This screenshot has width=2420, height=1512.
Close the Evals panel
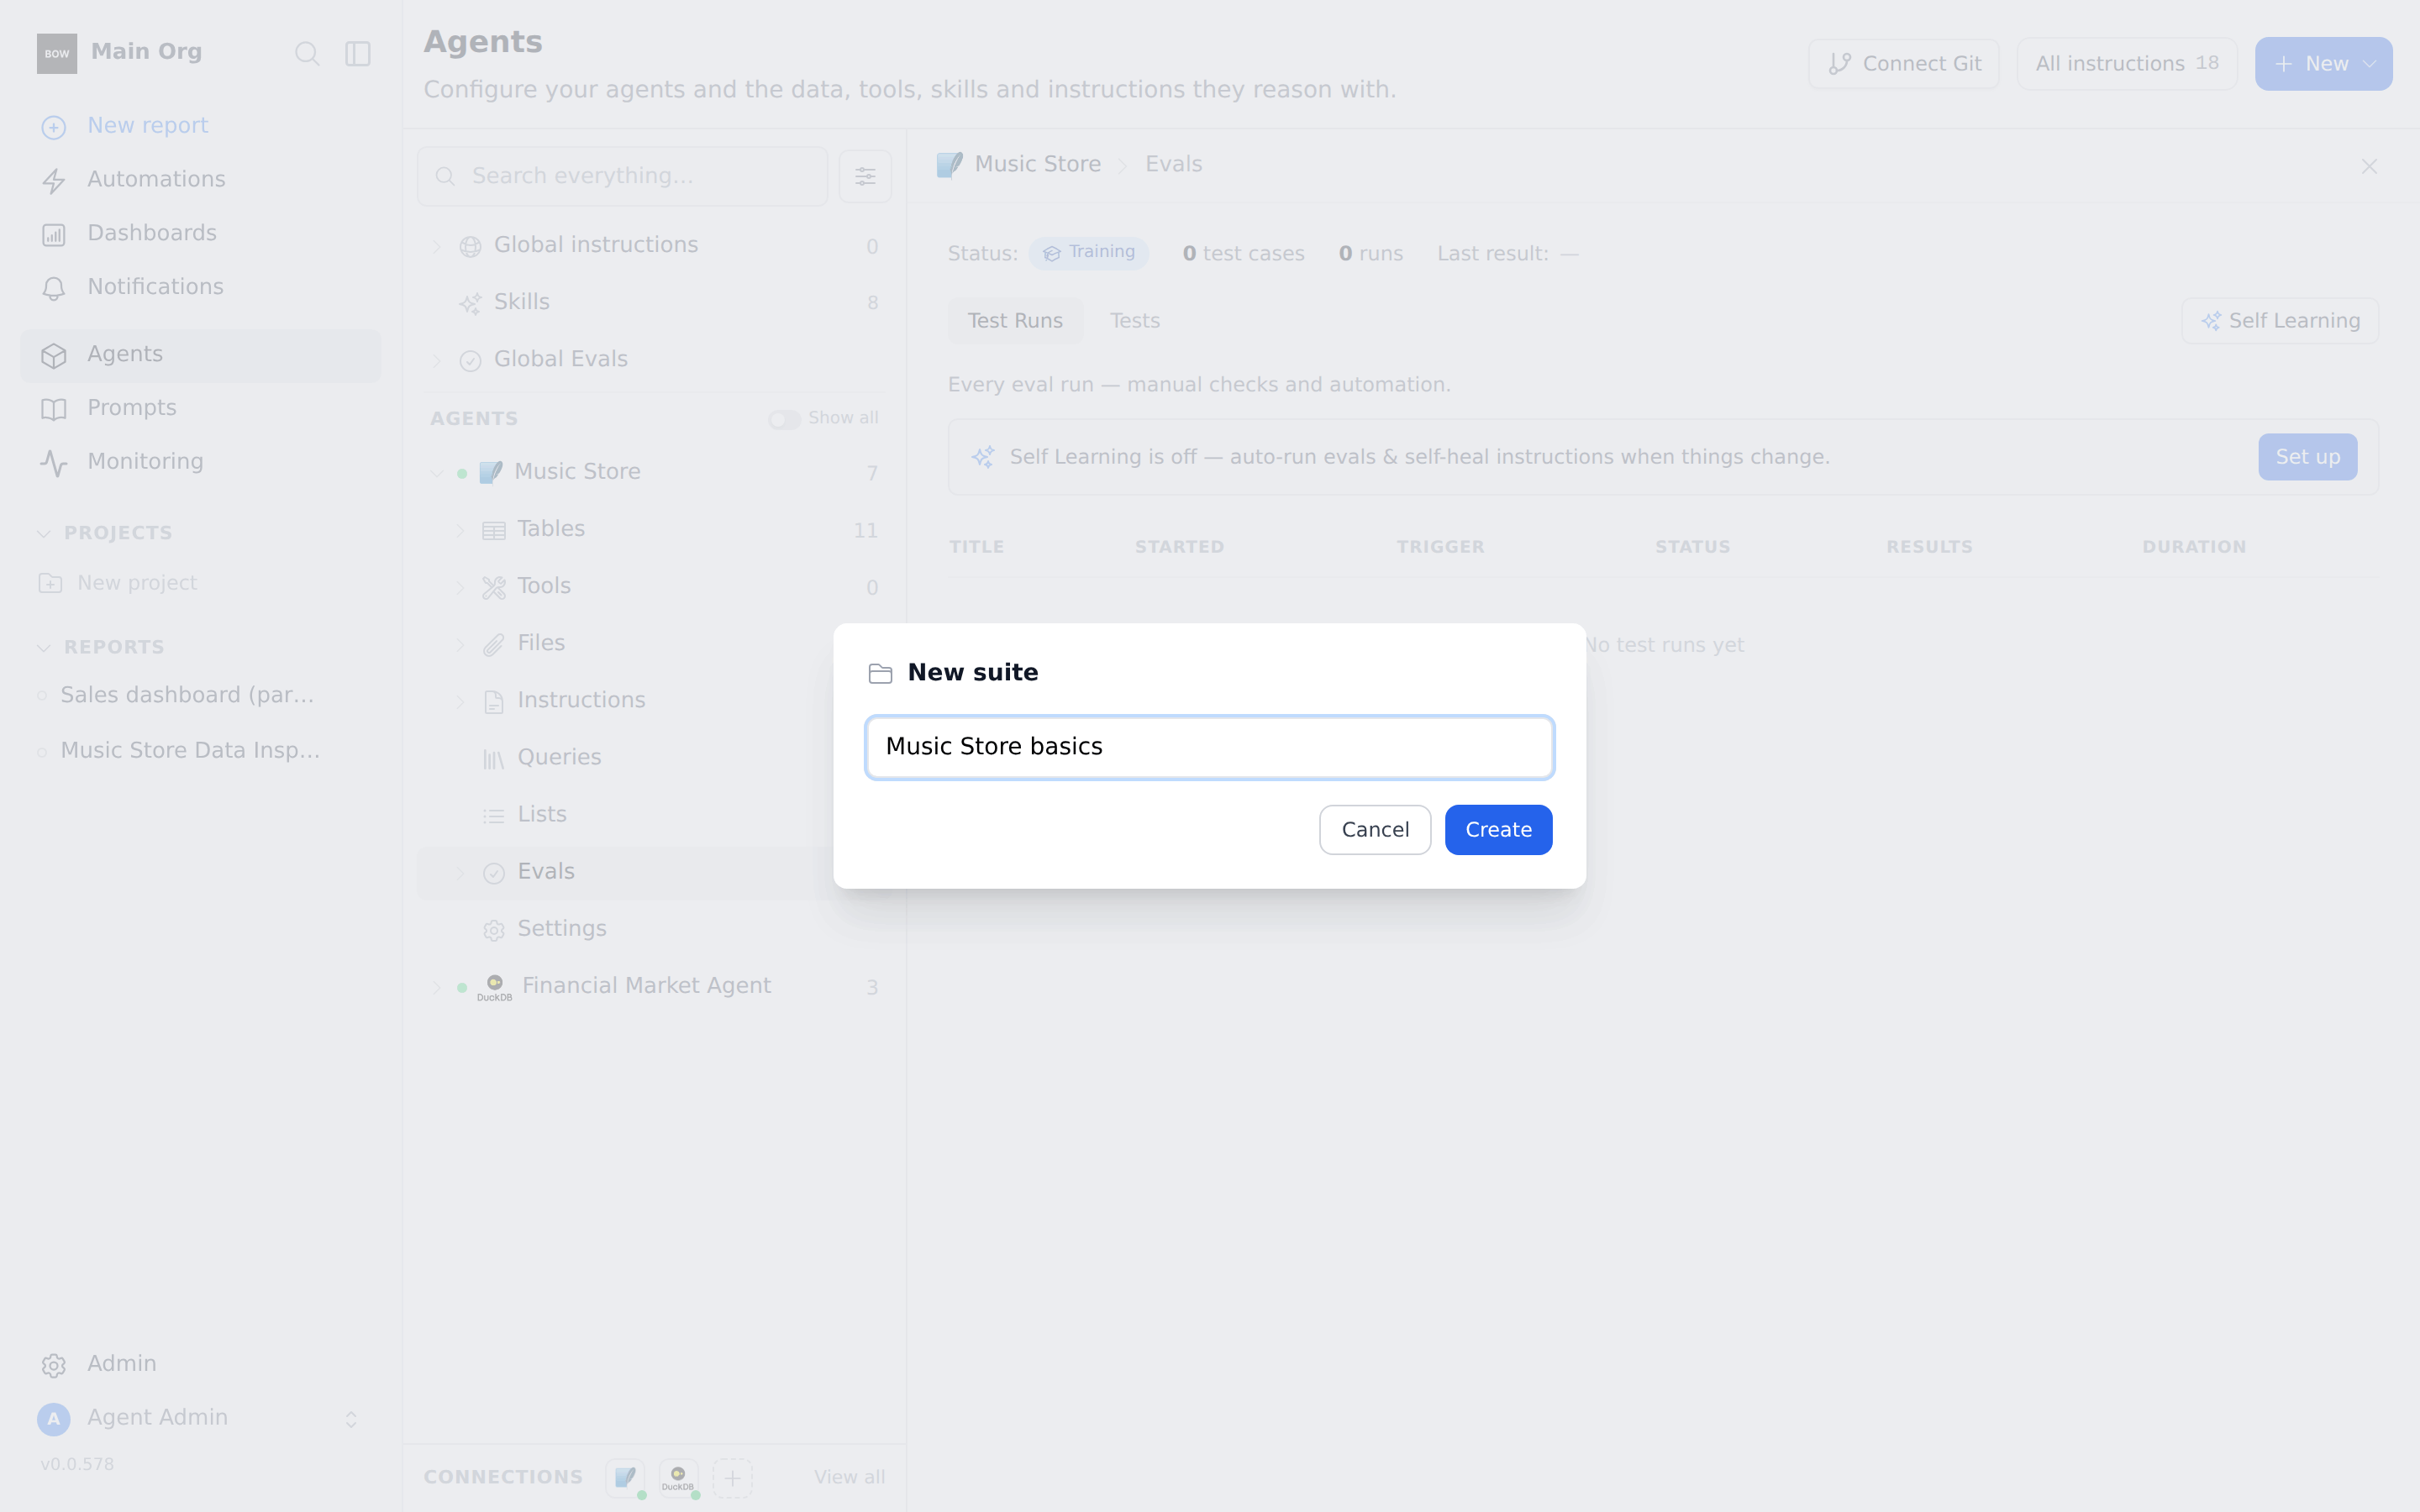2368,166
